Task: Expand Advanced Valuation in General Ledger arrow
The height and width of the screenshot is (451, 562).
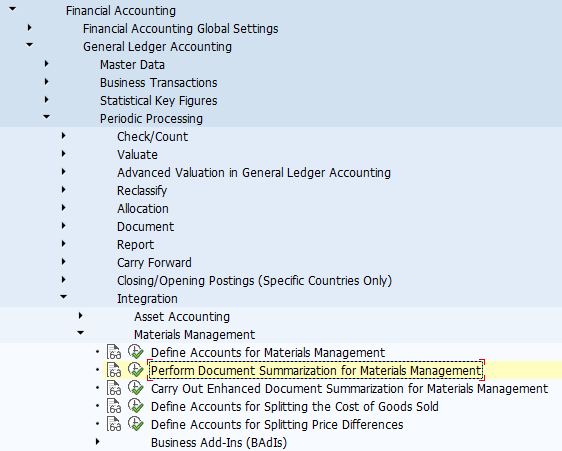Action: [x=64, y=171]
